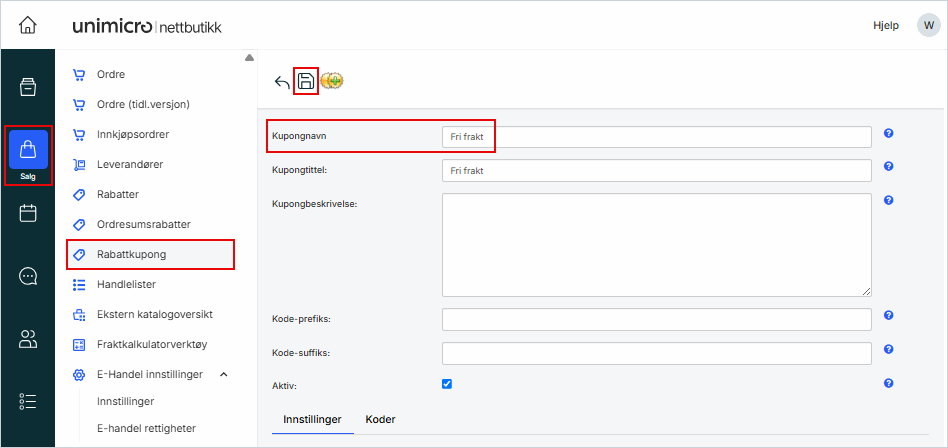The image size is (948, 448).
Task: Open the chat bubble sidebar icon
Action: click(x=28, y=276)
